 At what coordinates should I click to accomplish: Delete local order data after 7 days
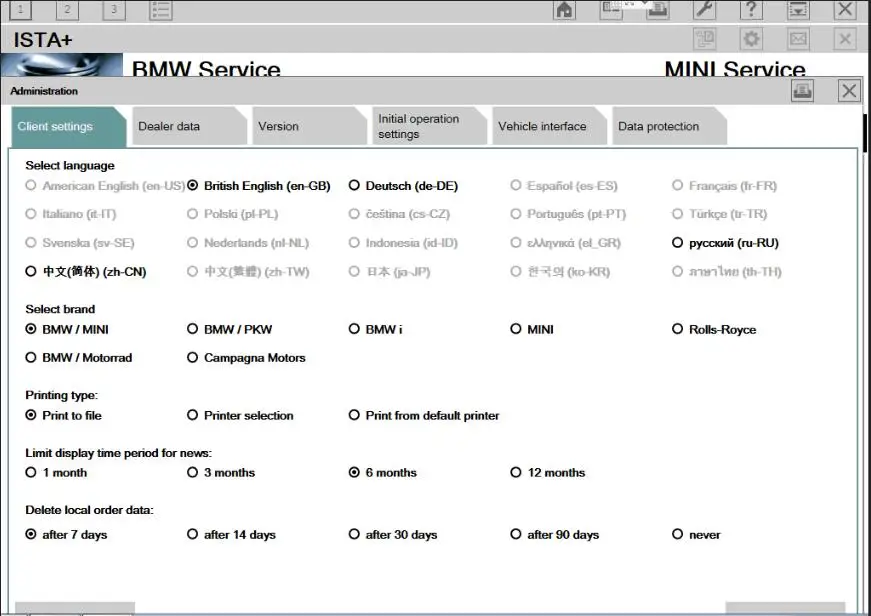pyautogui.click(x=66, y=534)
